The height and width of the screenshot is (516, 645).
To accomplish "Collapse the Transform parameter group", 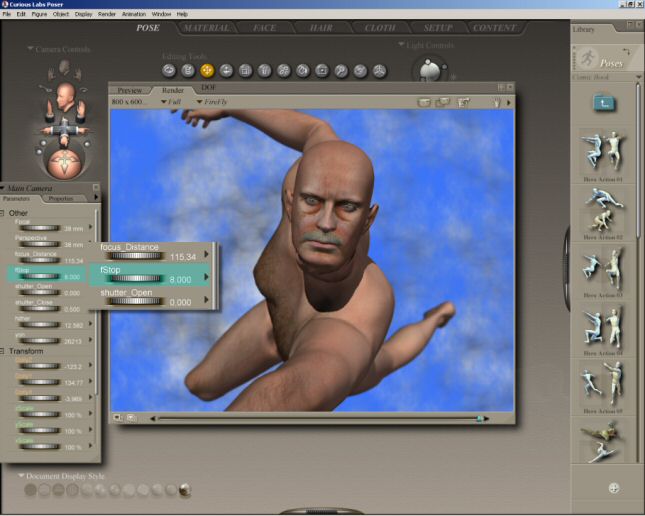I will pos(2,351).
